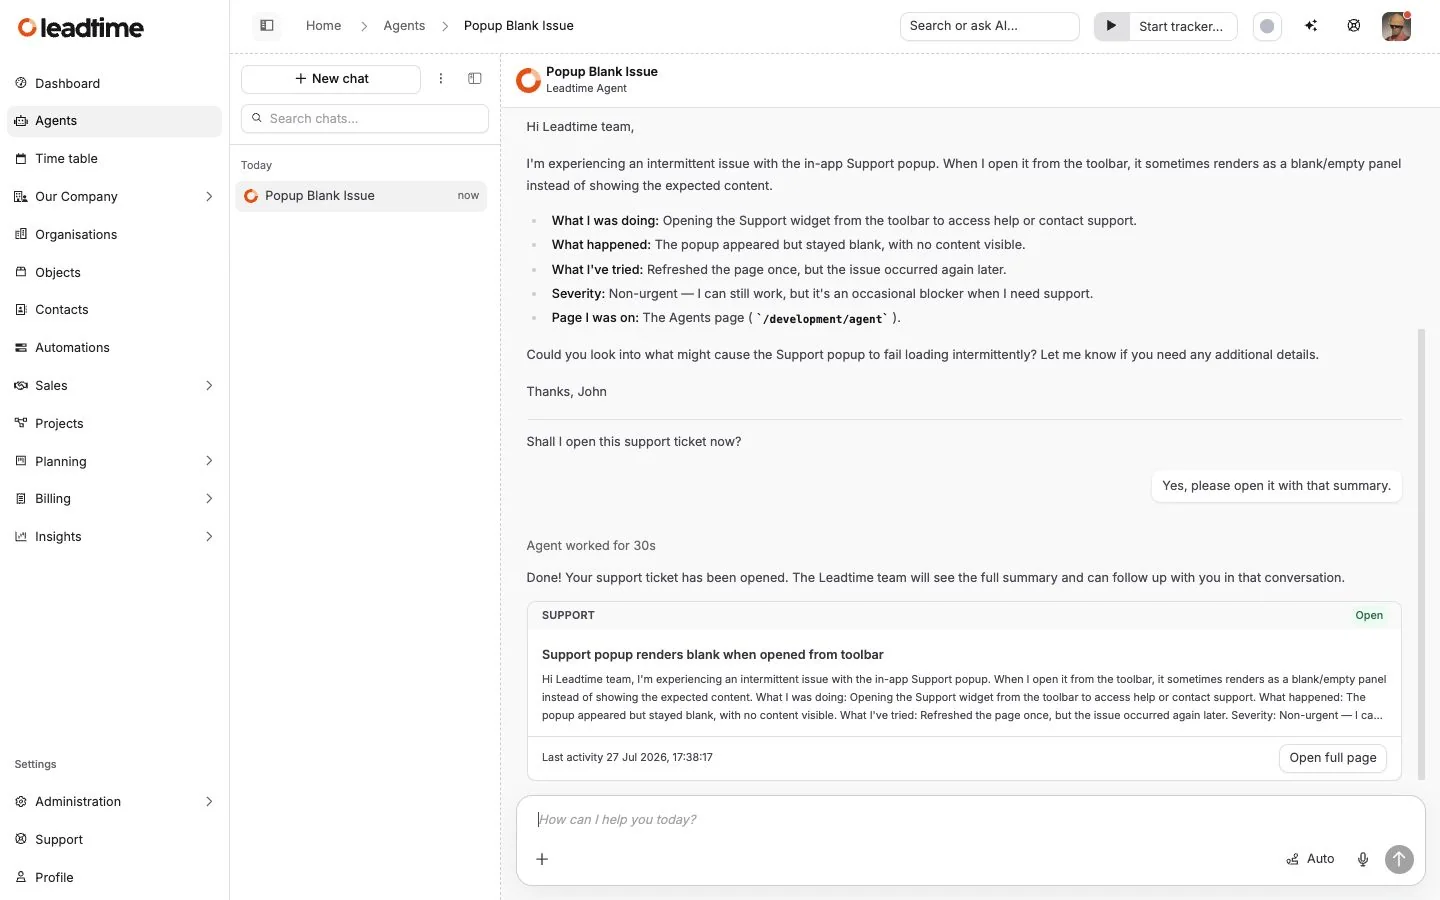The image size is (1440, 900).
Task: Open the Agents section
Action: 114,121
